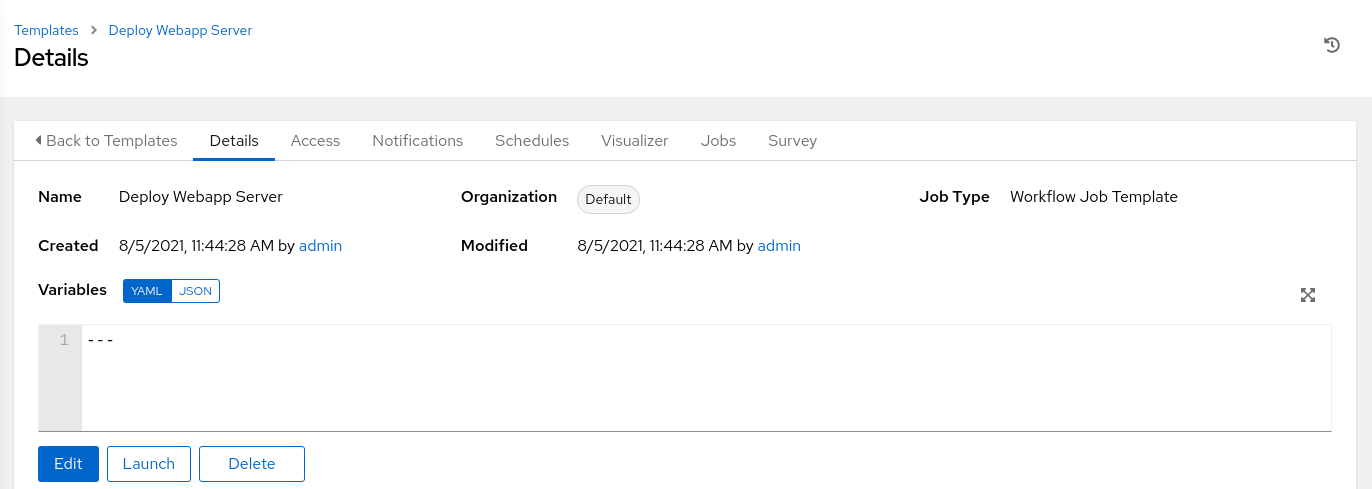Open the Notifications tab
The image size is (1372, 489).
417,141
